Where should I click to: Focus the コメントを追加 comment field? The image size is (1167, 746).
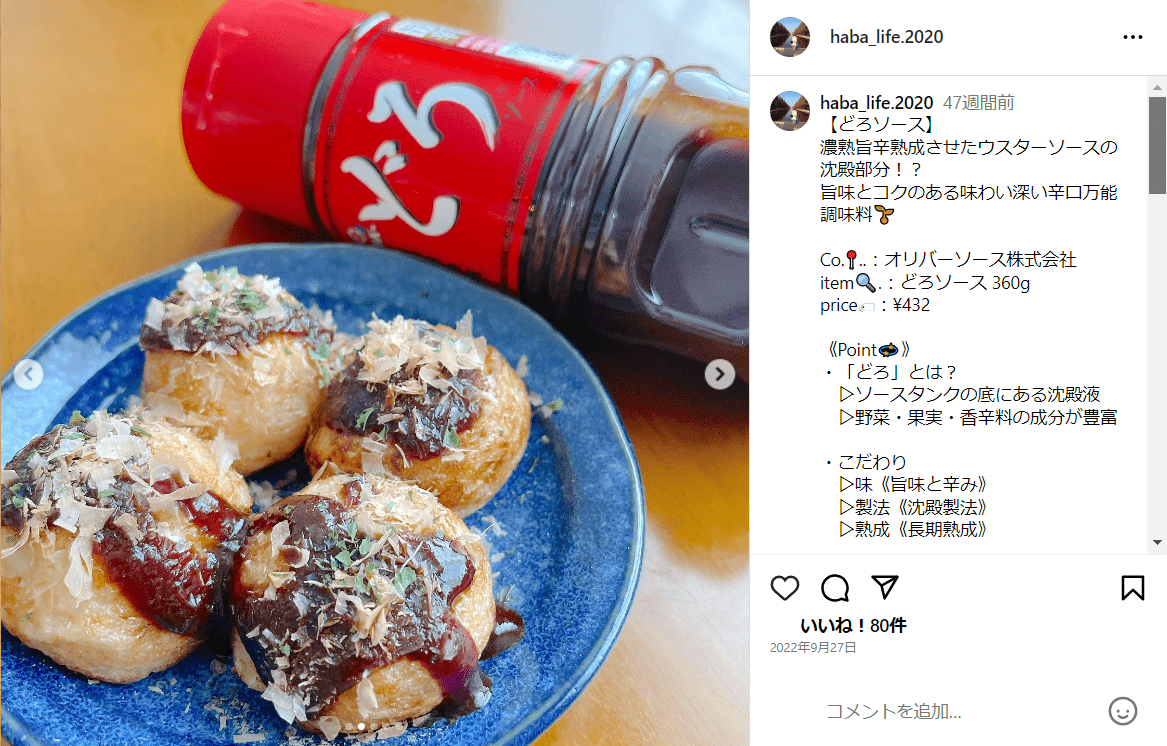pos(960,711)
